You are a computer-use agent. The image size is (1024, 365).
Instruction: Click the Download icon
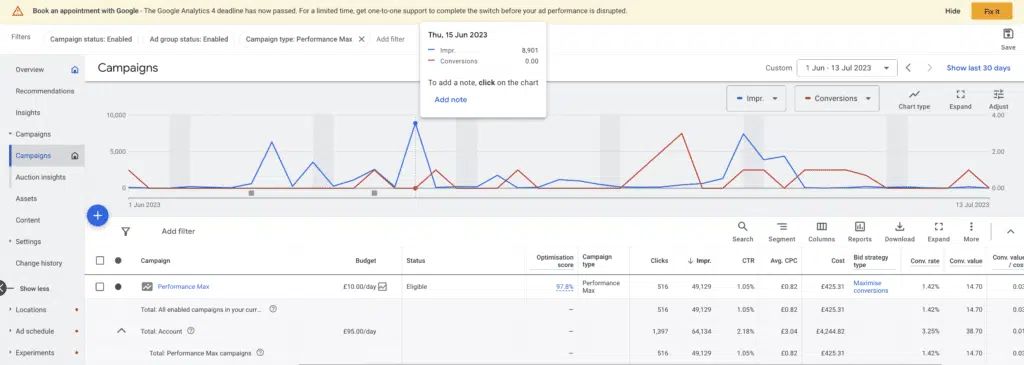coord(899,227)
